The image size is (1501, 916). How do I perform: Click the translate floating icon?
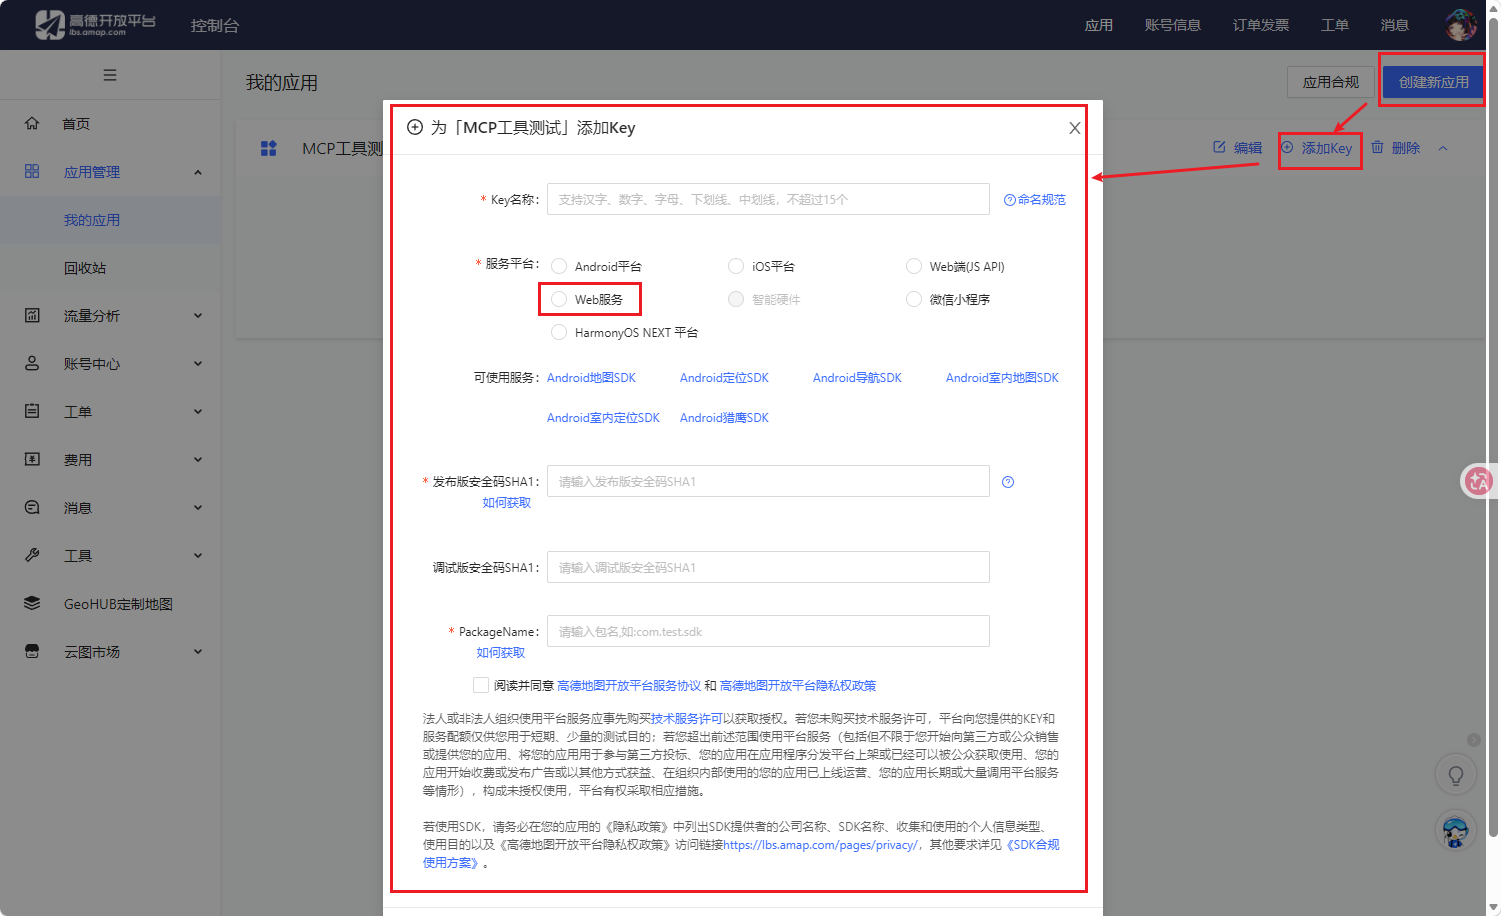click(1478, 482)
